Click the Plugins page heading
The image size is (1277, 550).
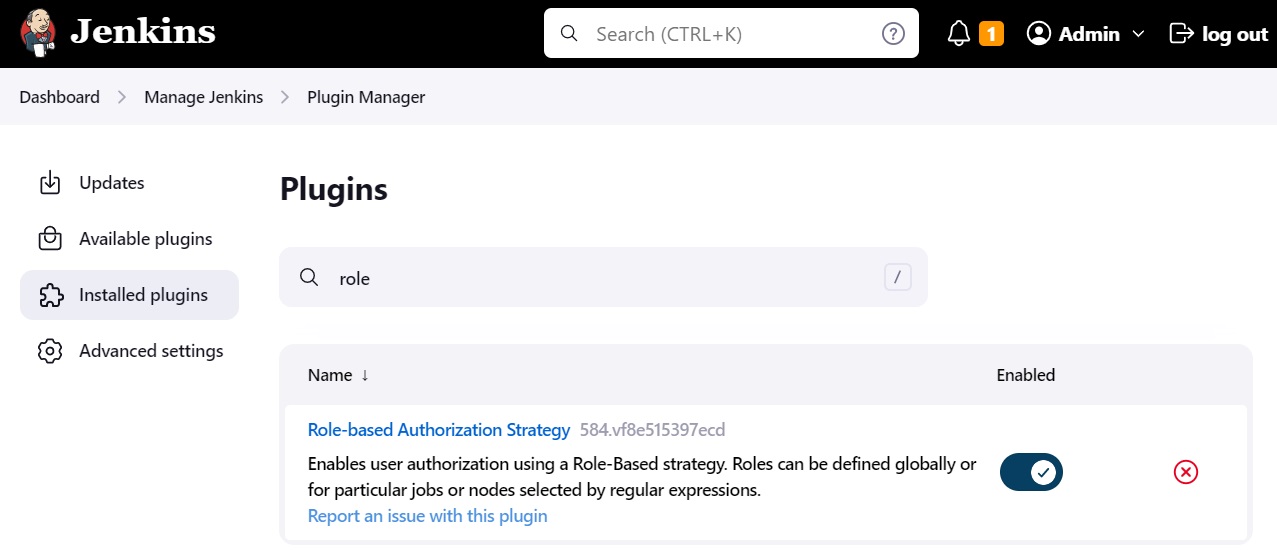[x=334, y=189]
